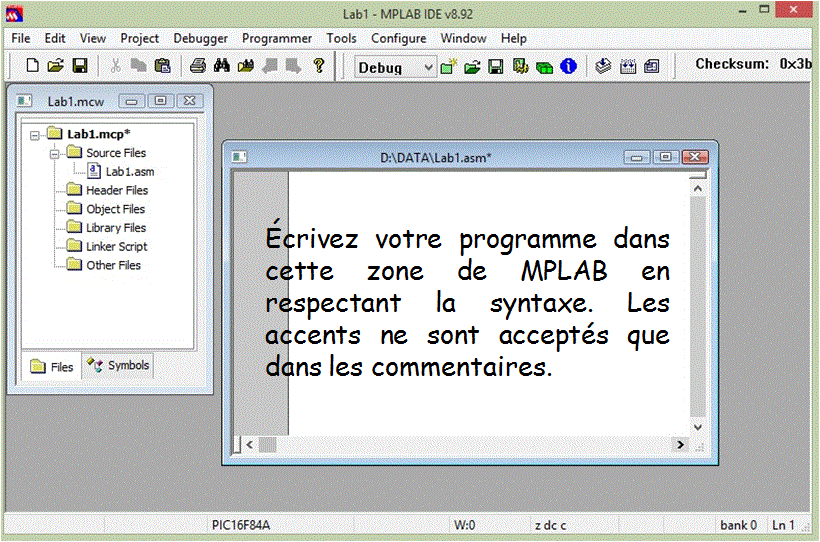Open the Debugger menu
820x542 pixels.
[200, 38]
